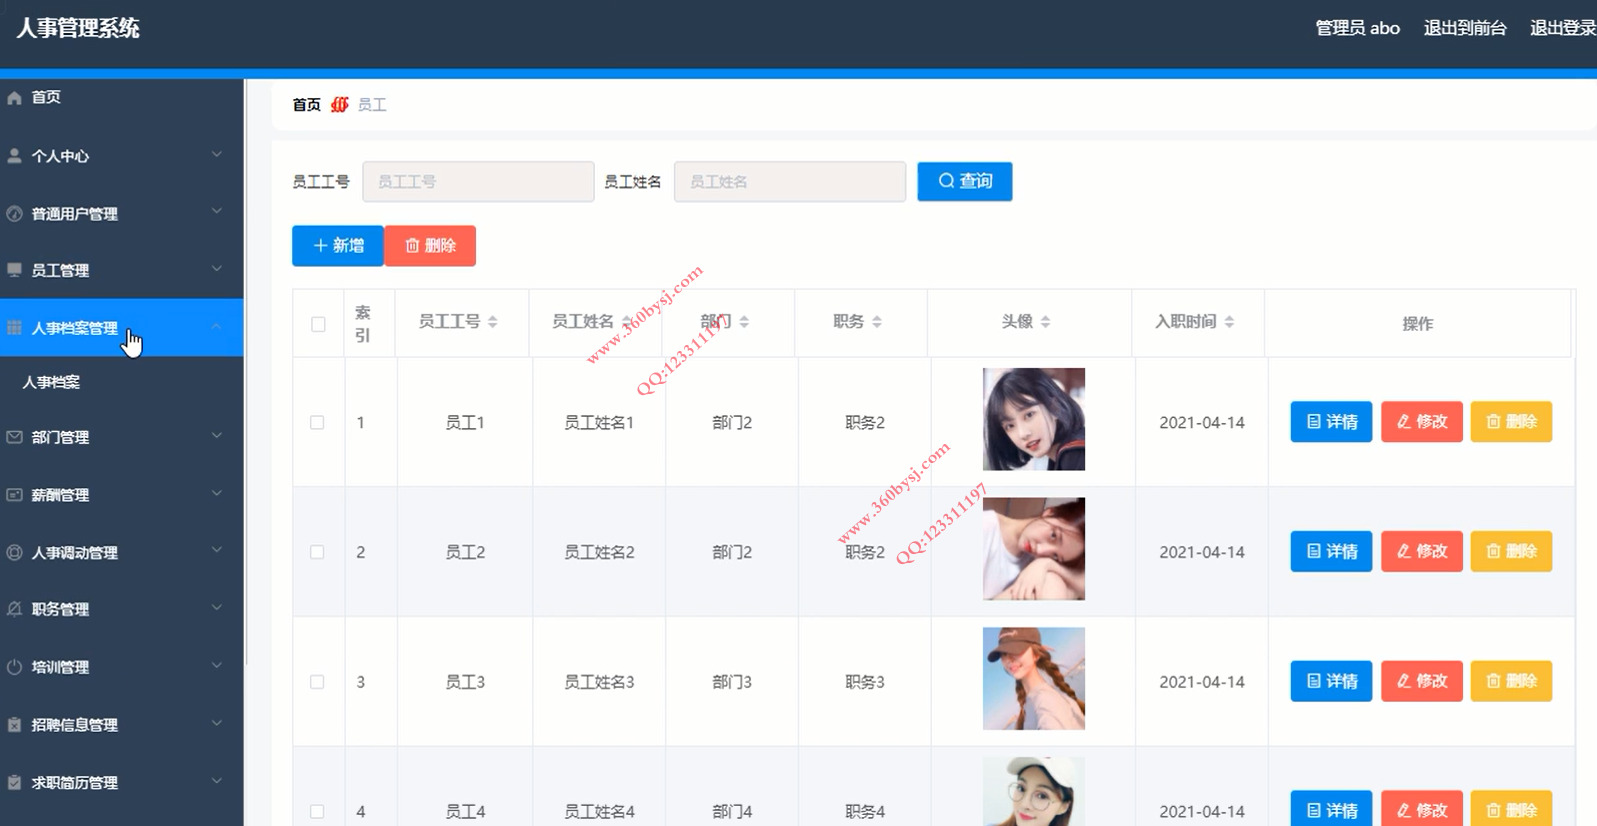
Task: Click the 退出到前台 link
Action: [x=1465, y=28]
